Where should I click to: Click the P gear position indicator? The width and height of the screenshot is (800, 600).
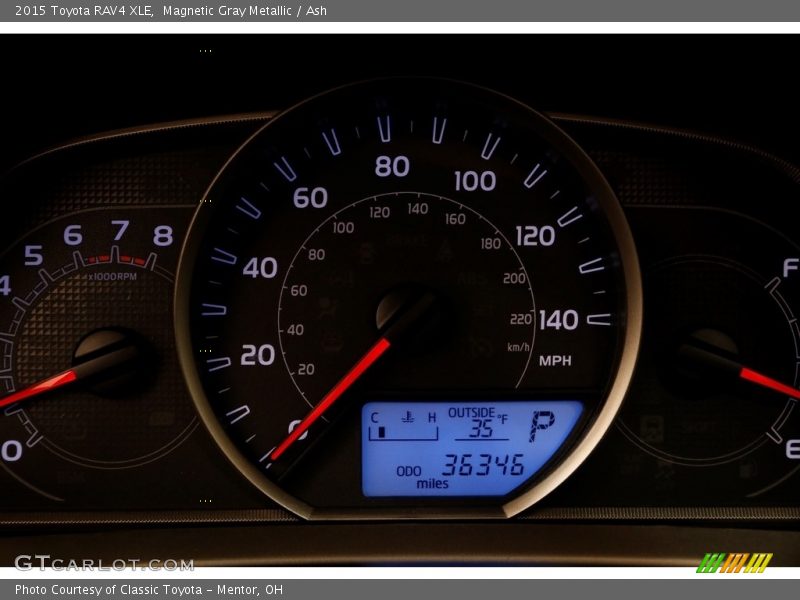(542, 426)
